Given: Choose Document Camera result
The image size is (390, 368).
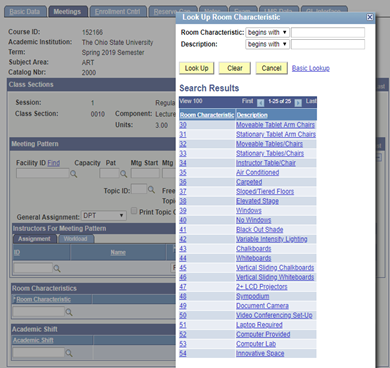Looking at the screenshot, I should click(262, 306).
